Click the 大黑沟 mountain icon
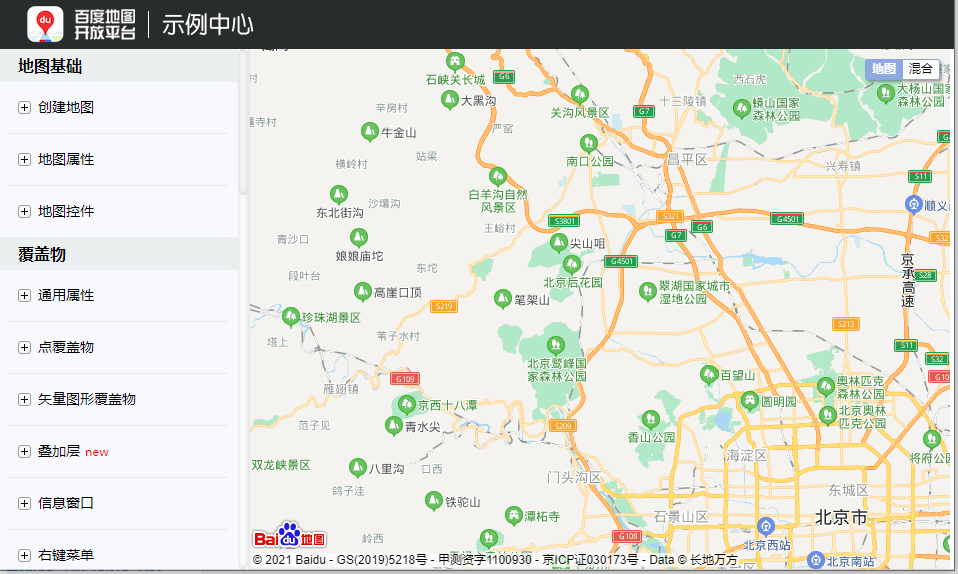 point(450,99)
